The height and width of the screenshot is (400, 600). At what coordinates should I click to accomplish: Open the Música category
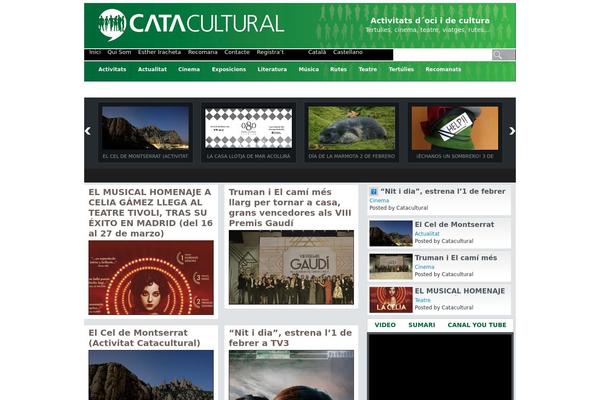pos(309,69)
